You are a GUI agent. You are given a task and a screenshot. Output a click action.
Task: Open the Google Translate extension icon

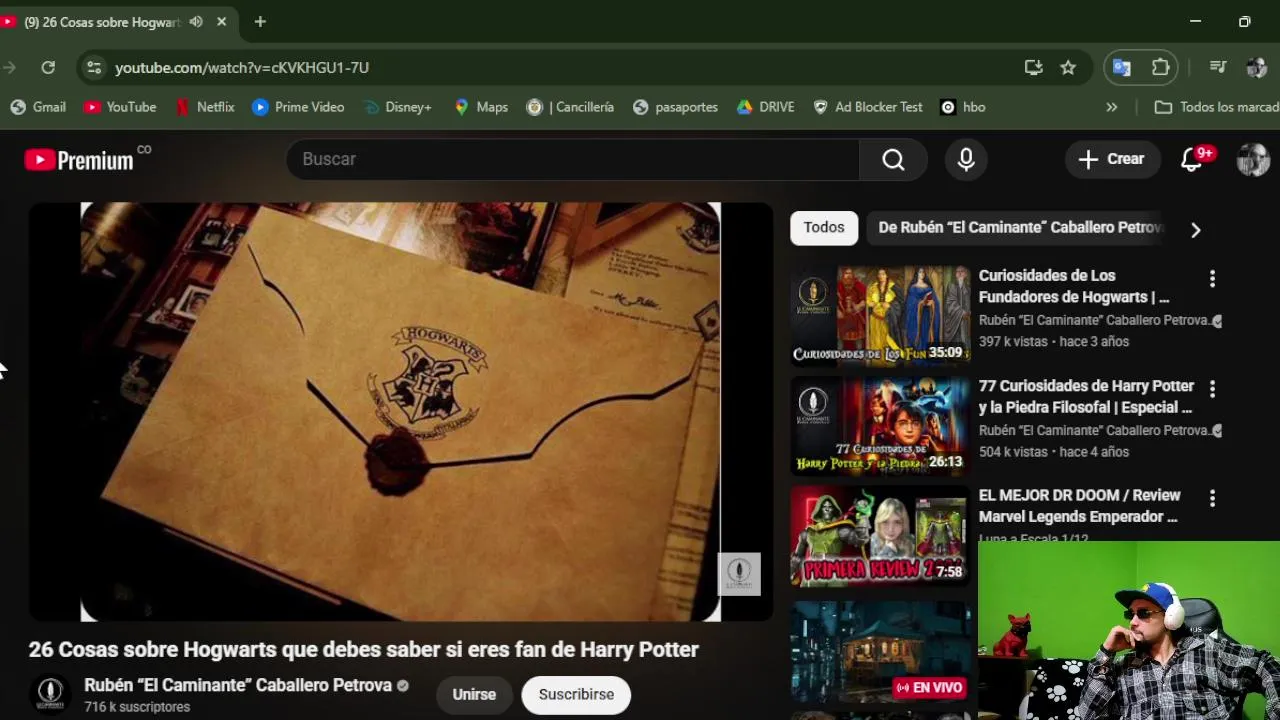1122,67
